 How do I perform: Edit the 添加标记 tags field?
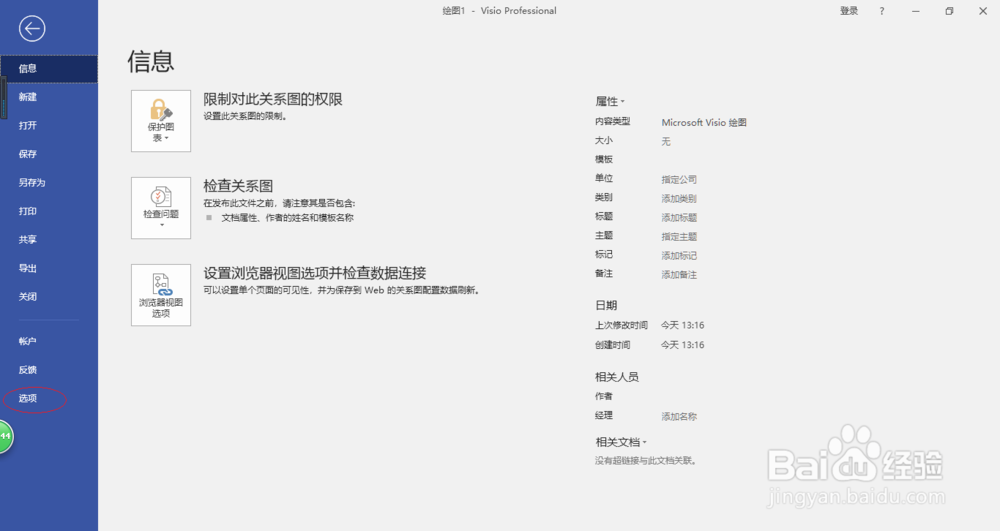(x=679, y=256)
